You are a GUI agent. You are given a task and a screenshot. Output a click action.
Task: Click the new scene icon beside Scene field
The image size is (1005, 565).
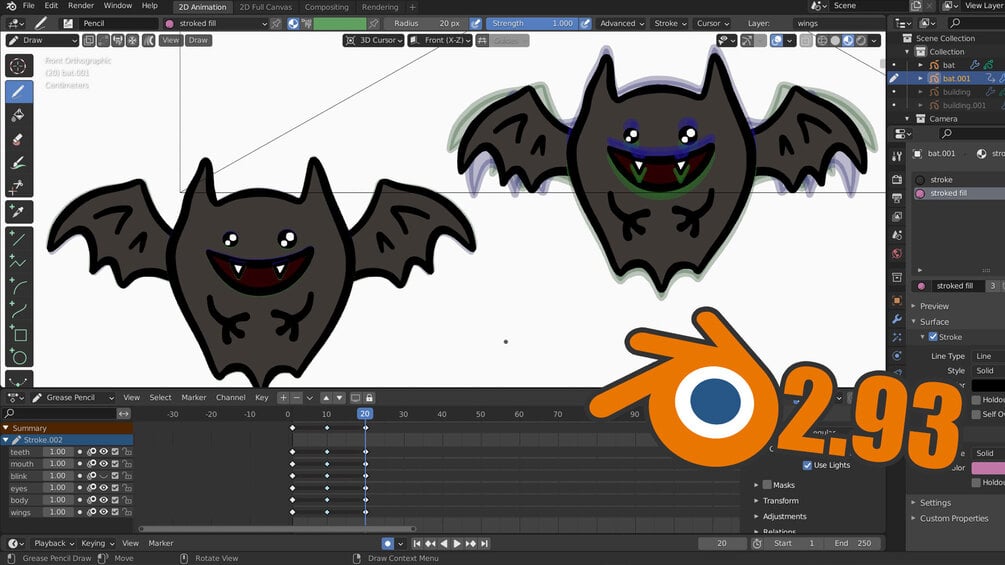pos(917,6)
